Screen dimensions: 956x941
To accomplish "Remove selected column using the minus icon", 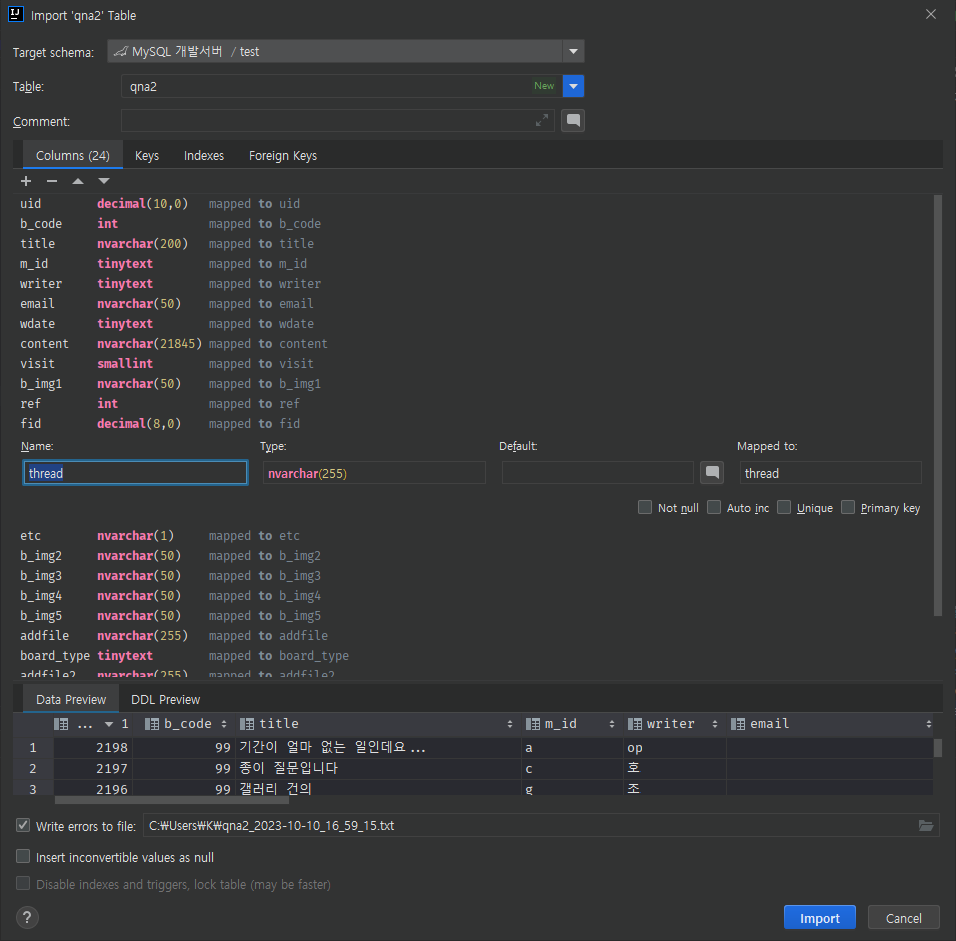I will coord(53,181).
